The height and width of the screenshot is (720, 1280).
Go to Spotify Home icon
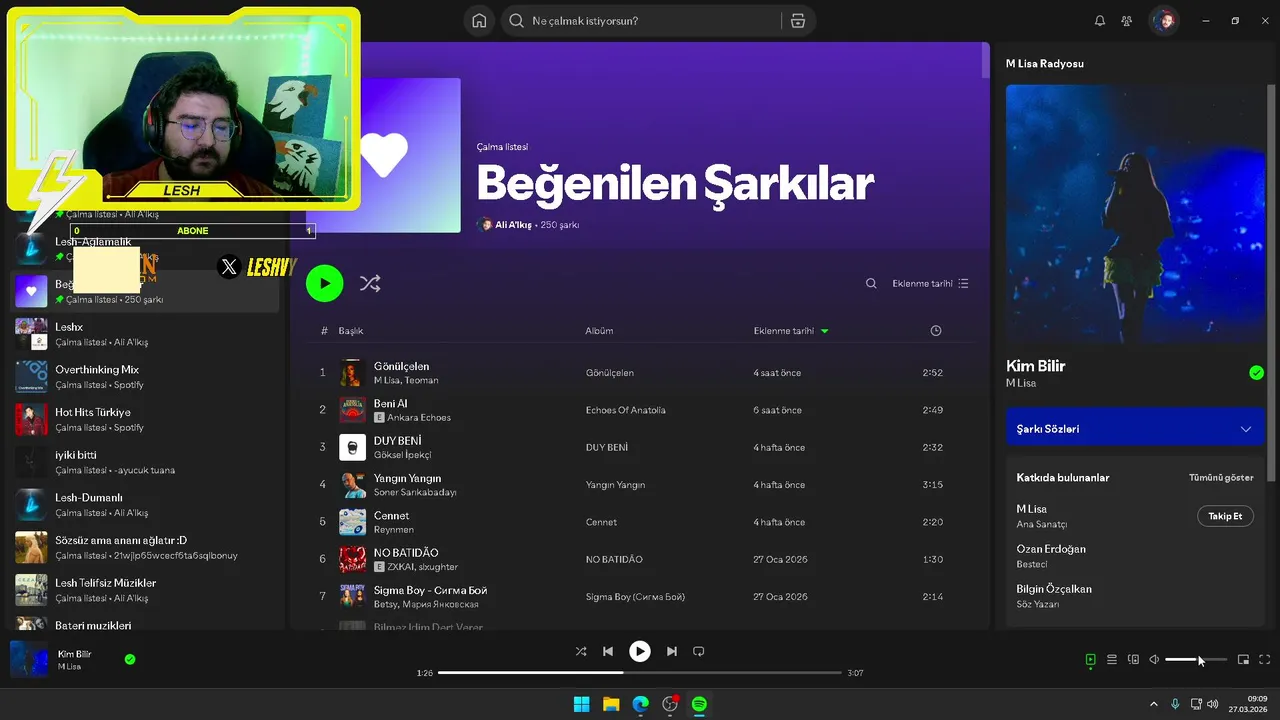pos(479,21)
